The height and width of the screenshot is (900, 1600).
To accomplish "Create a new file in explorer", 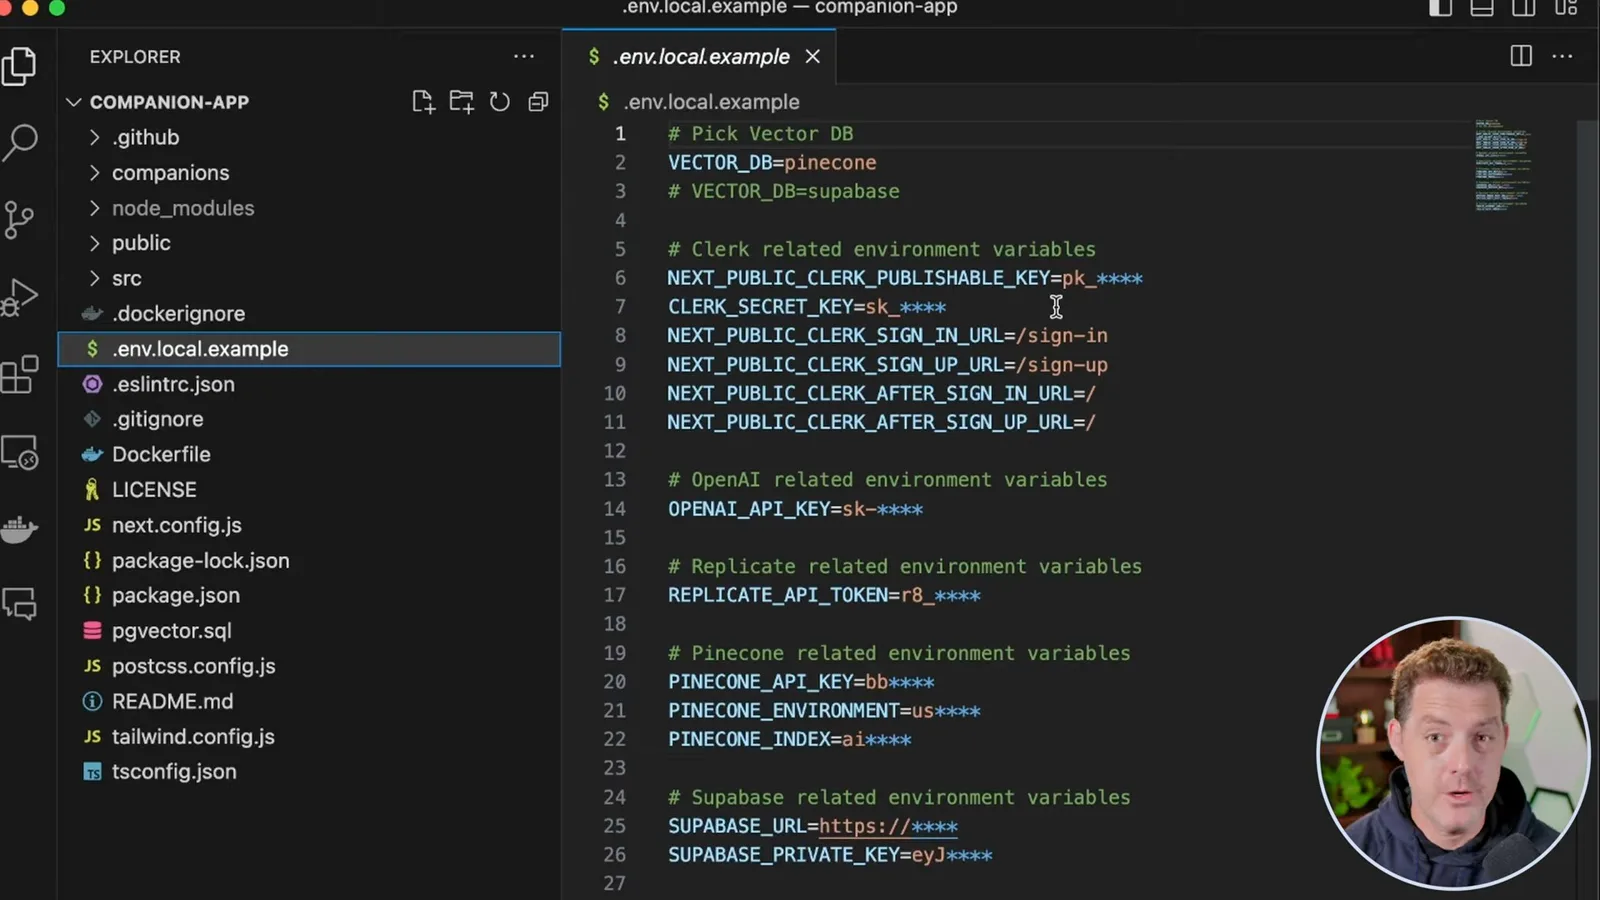I will click(423, 101).
